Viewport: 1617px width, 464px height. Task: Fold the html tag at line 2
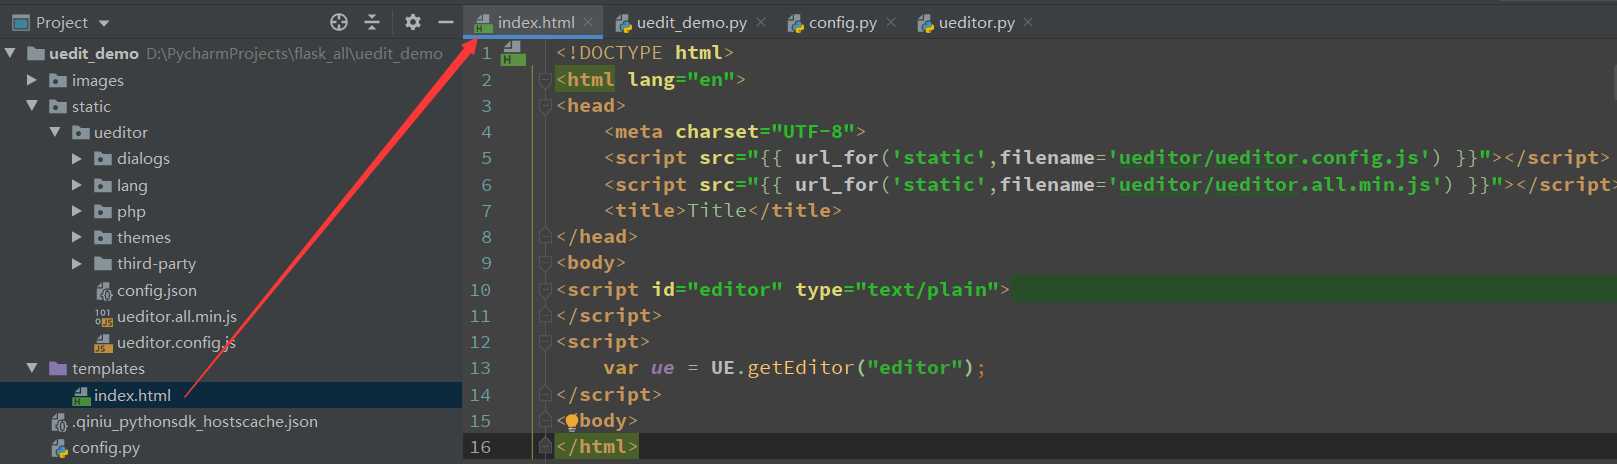tap(545, 79)
